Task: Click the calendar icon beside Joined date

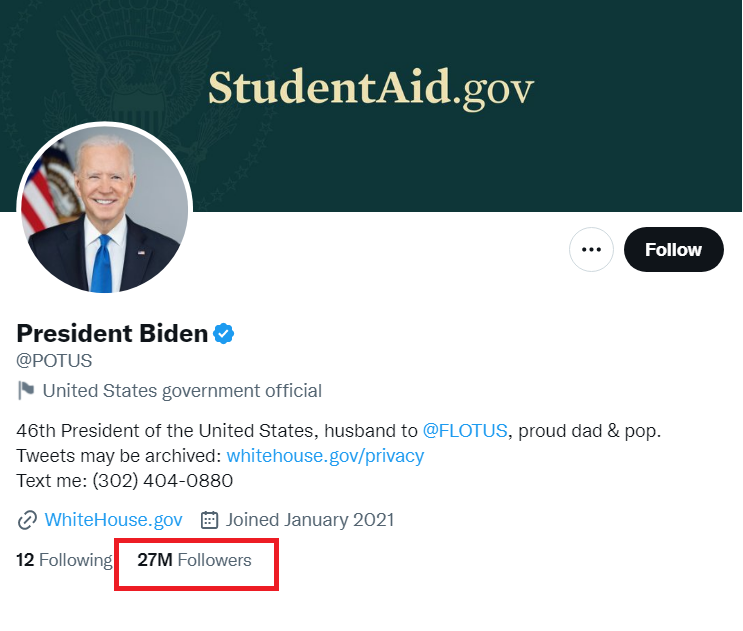Action: pyautogui.click(x=209, y=520)
